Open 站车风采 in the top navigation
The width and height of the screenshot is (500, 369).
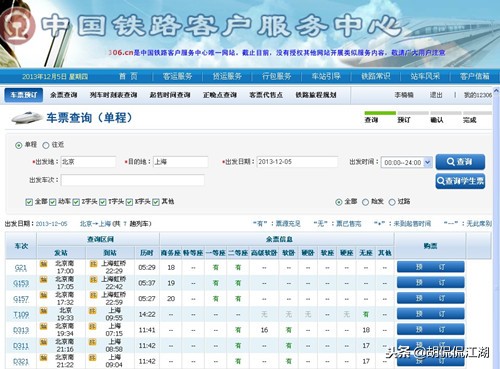425,76
